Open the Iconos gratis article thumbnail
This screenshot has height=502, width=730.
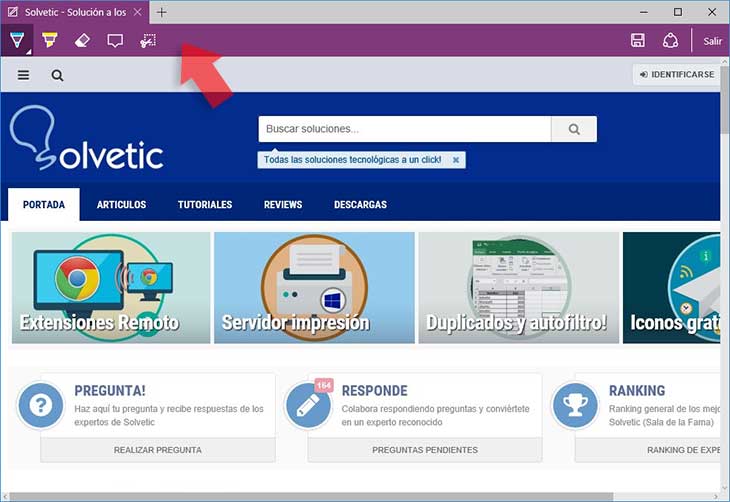[x=671, y=288]
